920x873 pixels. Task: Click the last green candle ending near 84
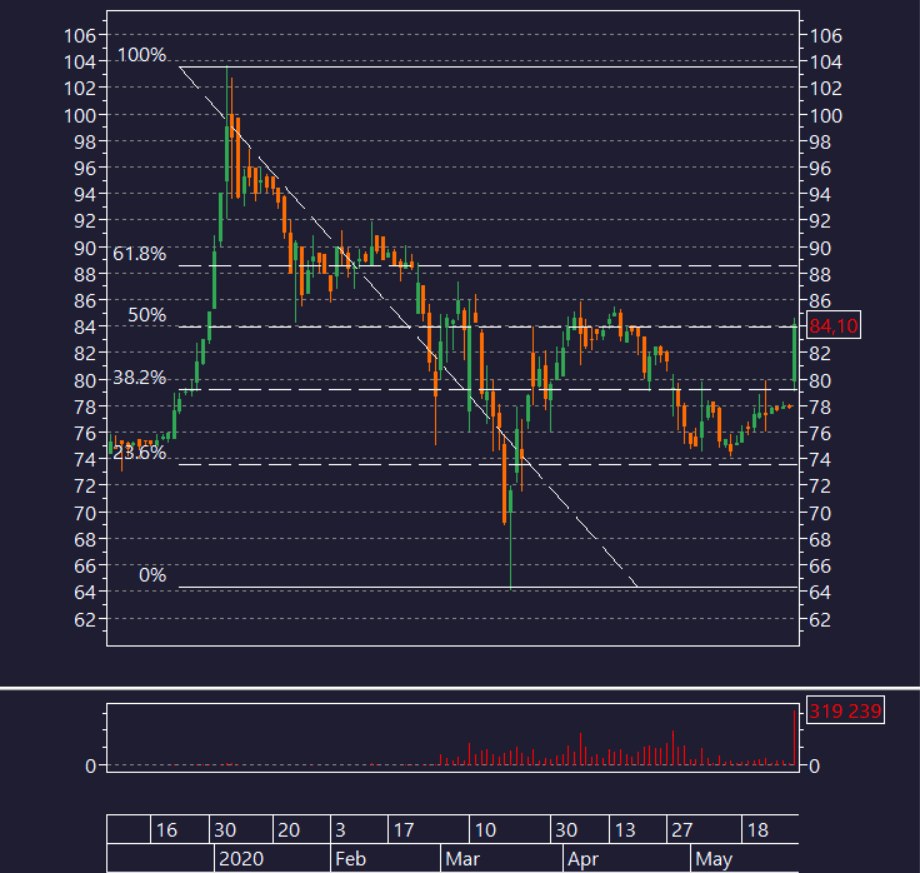(x=794, y=354)
